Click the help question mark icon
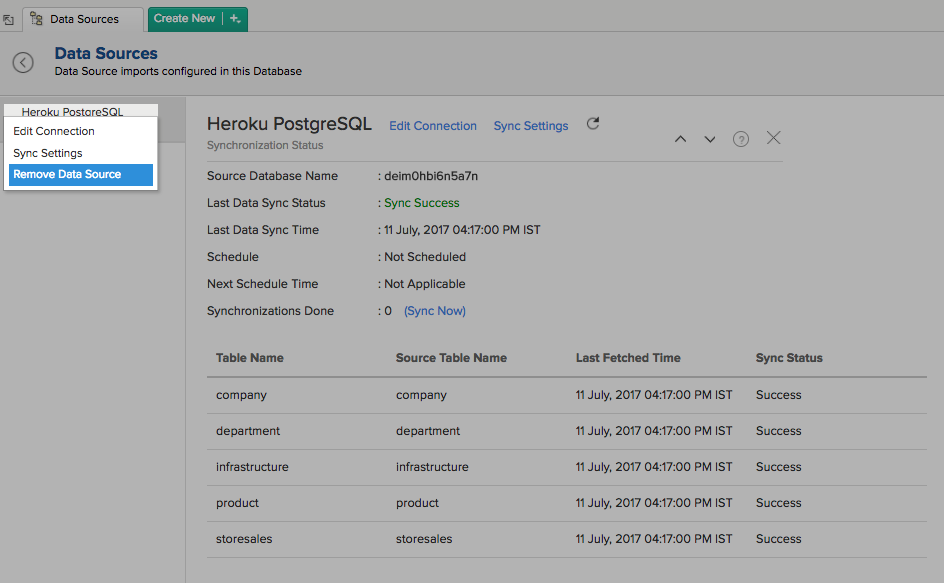The image size is (944, 583). click(x=740, y=139)
